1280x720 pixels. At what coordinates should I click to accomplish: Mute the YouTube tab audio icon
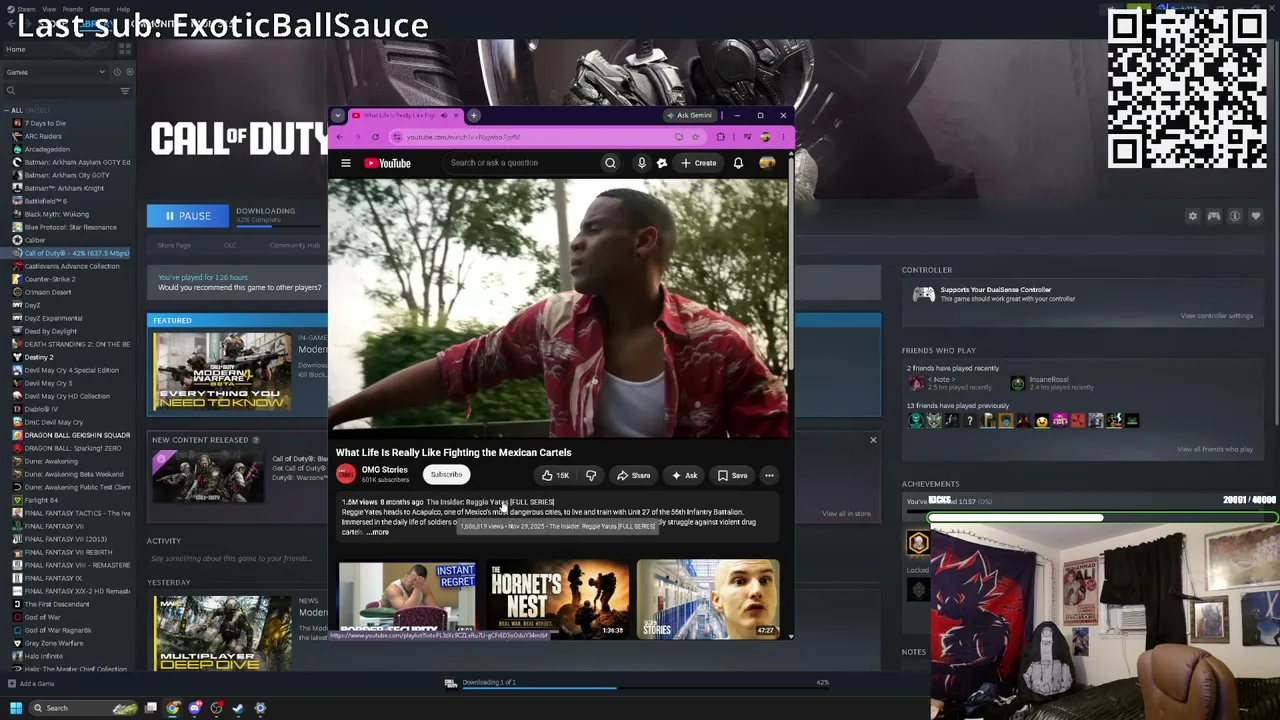click(444, 115)
